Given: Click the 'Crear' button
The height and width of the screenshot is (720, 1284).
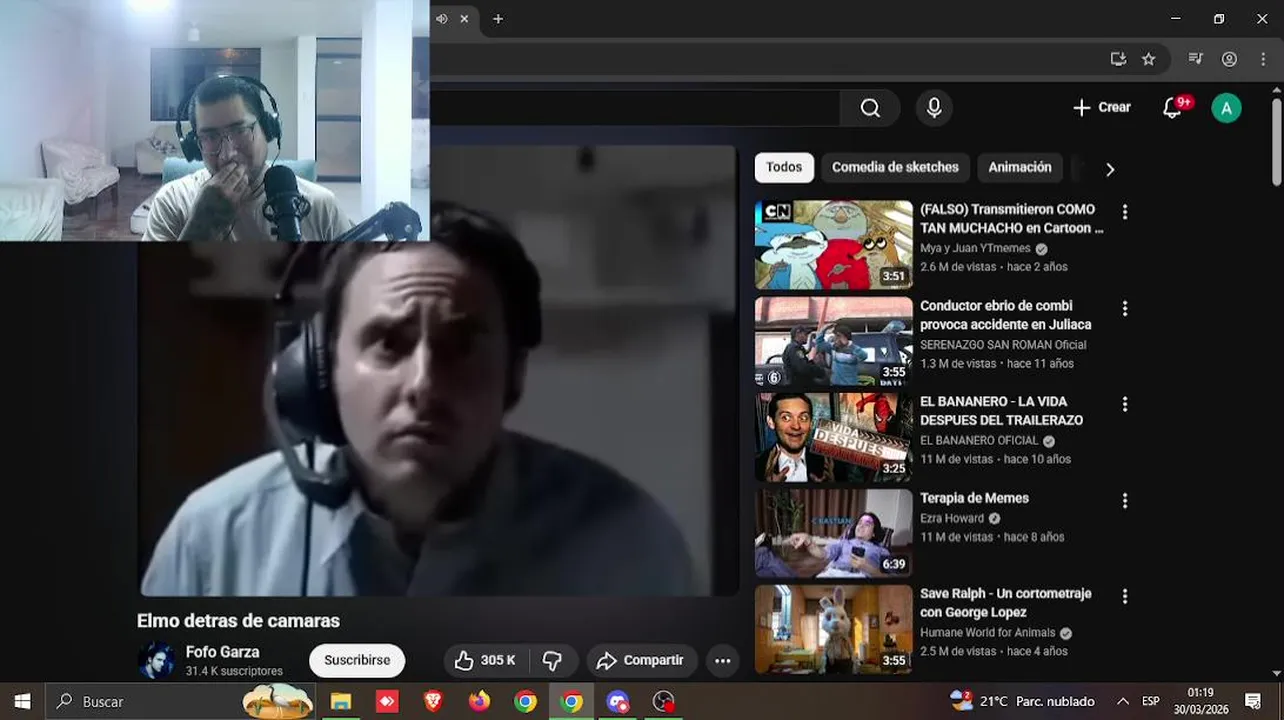Looking at the screenshot, I should click(1101, 107).
